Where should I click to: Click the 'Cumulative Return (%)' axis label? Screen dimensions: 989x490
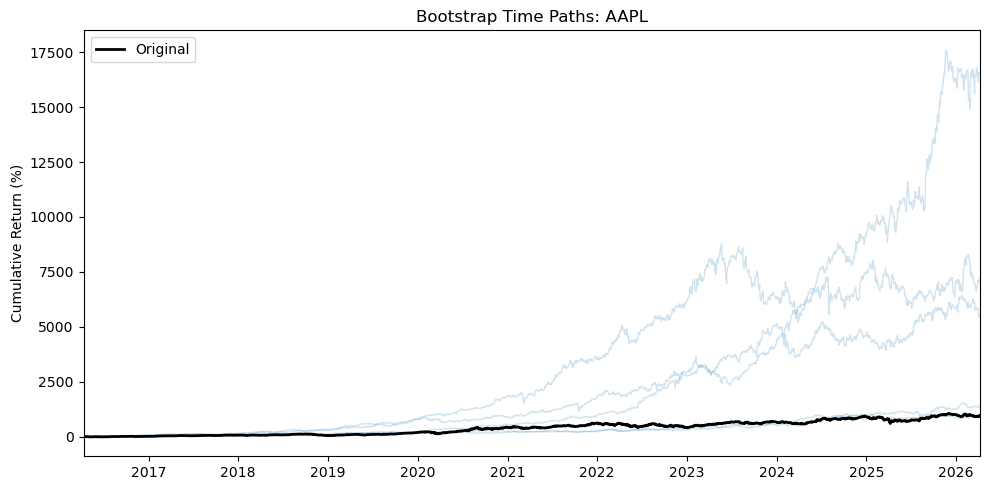(17, 243)
